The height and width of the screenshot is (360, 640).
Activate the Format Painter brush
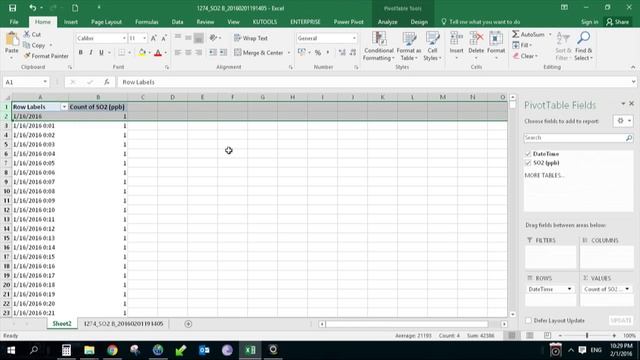(46, 56)
